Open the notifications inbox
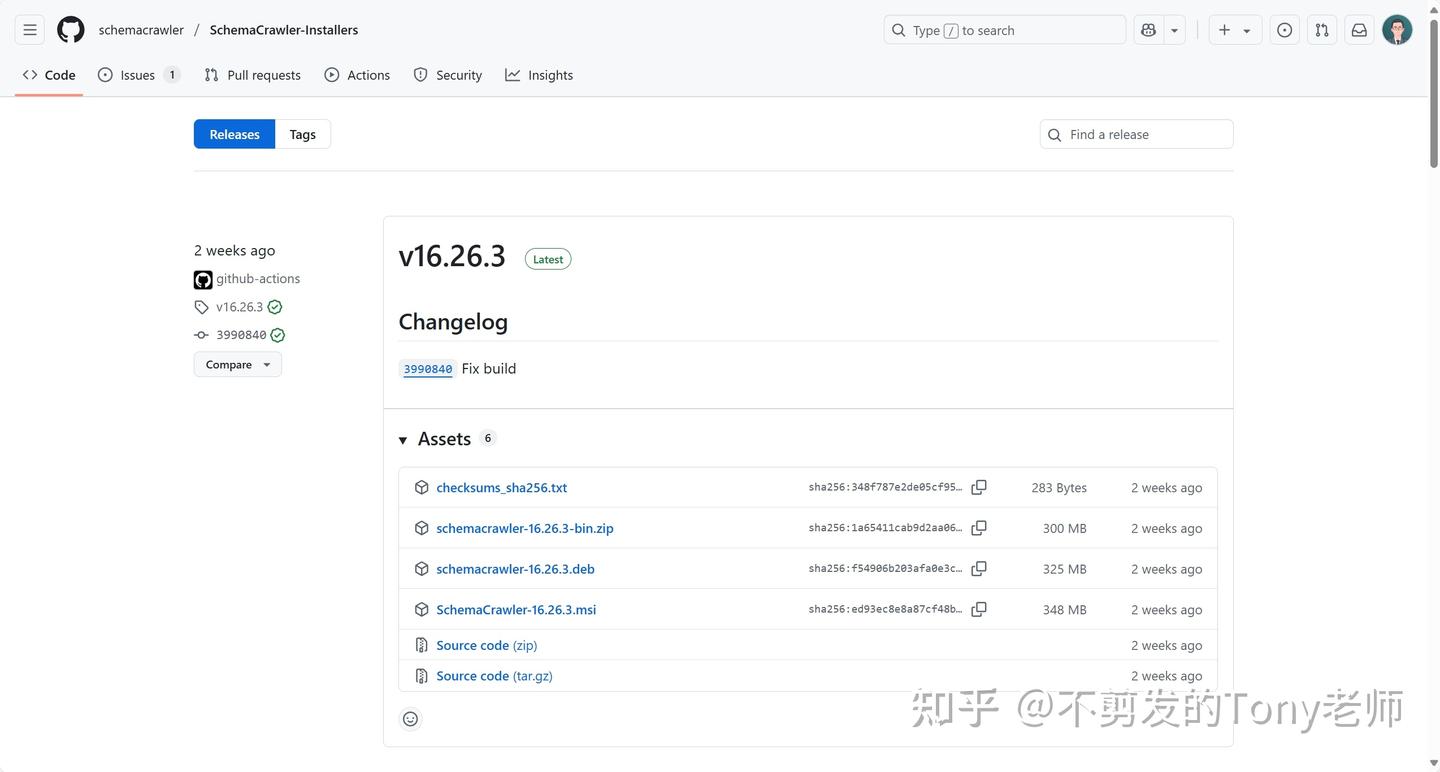The image size is (1440, 772). point(1358,29)
